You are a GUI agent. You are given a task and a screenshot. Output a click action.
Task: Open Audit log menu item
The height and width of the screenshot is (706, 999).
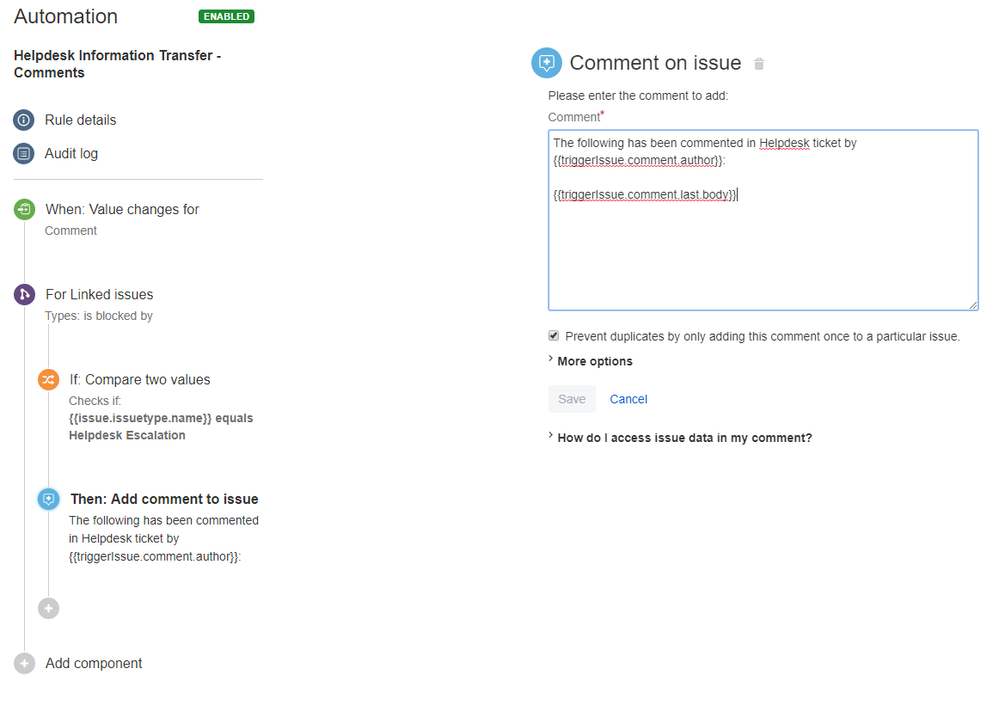71,154
